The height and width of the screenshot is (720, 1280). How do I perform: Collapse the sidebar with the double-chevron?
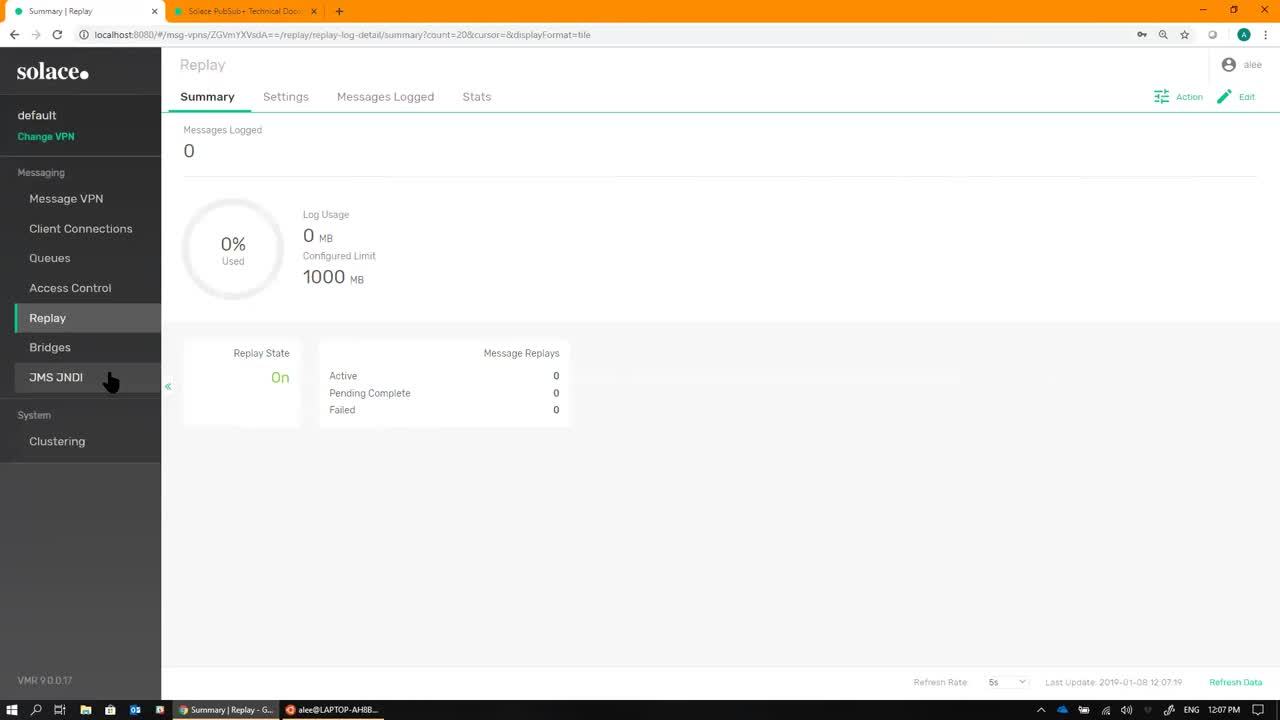coord(168,386)
